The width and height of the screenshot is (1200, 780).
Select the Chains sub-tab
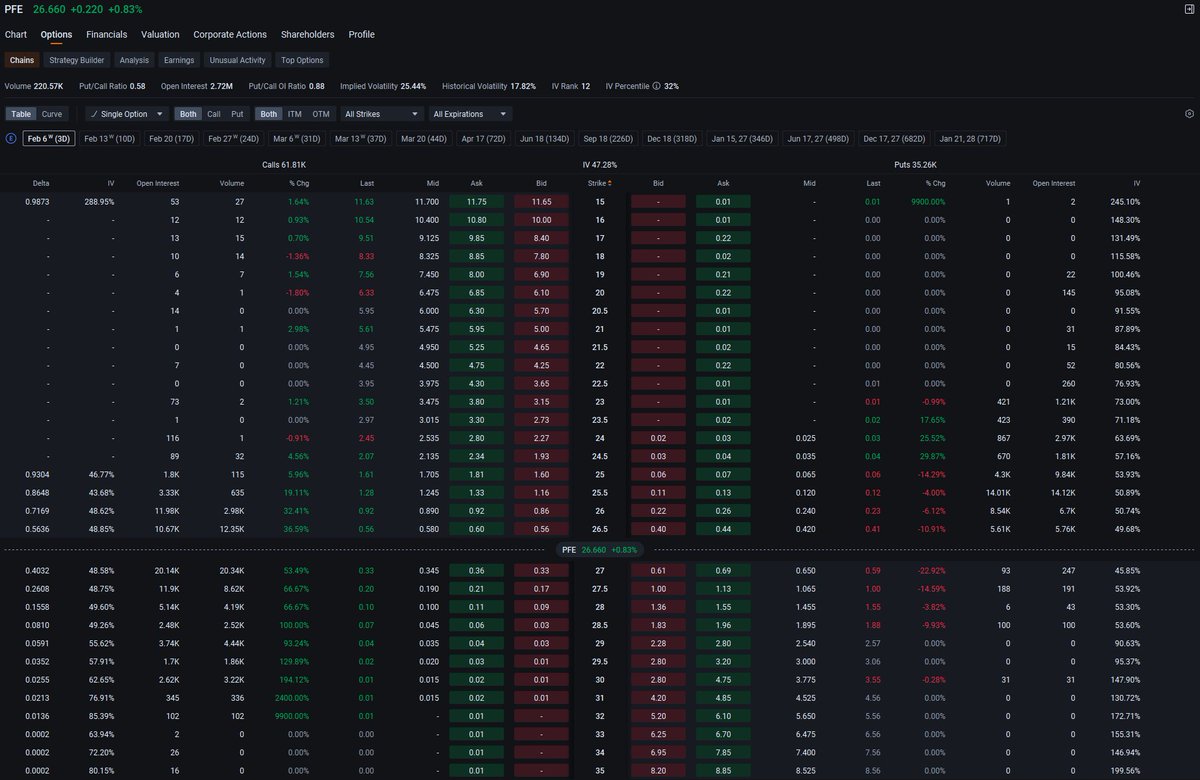(22, 60)
